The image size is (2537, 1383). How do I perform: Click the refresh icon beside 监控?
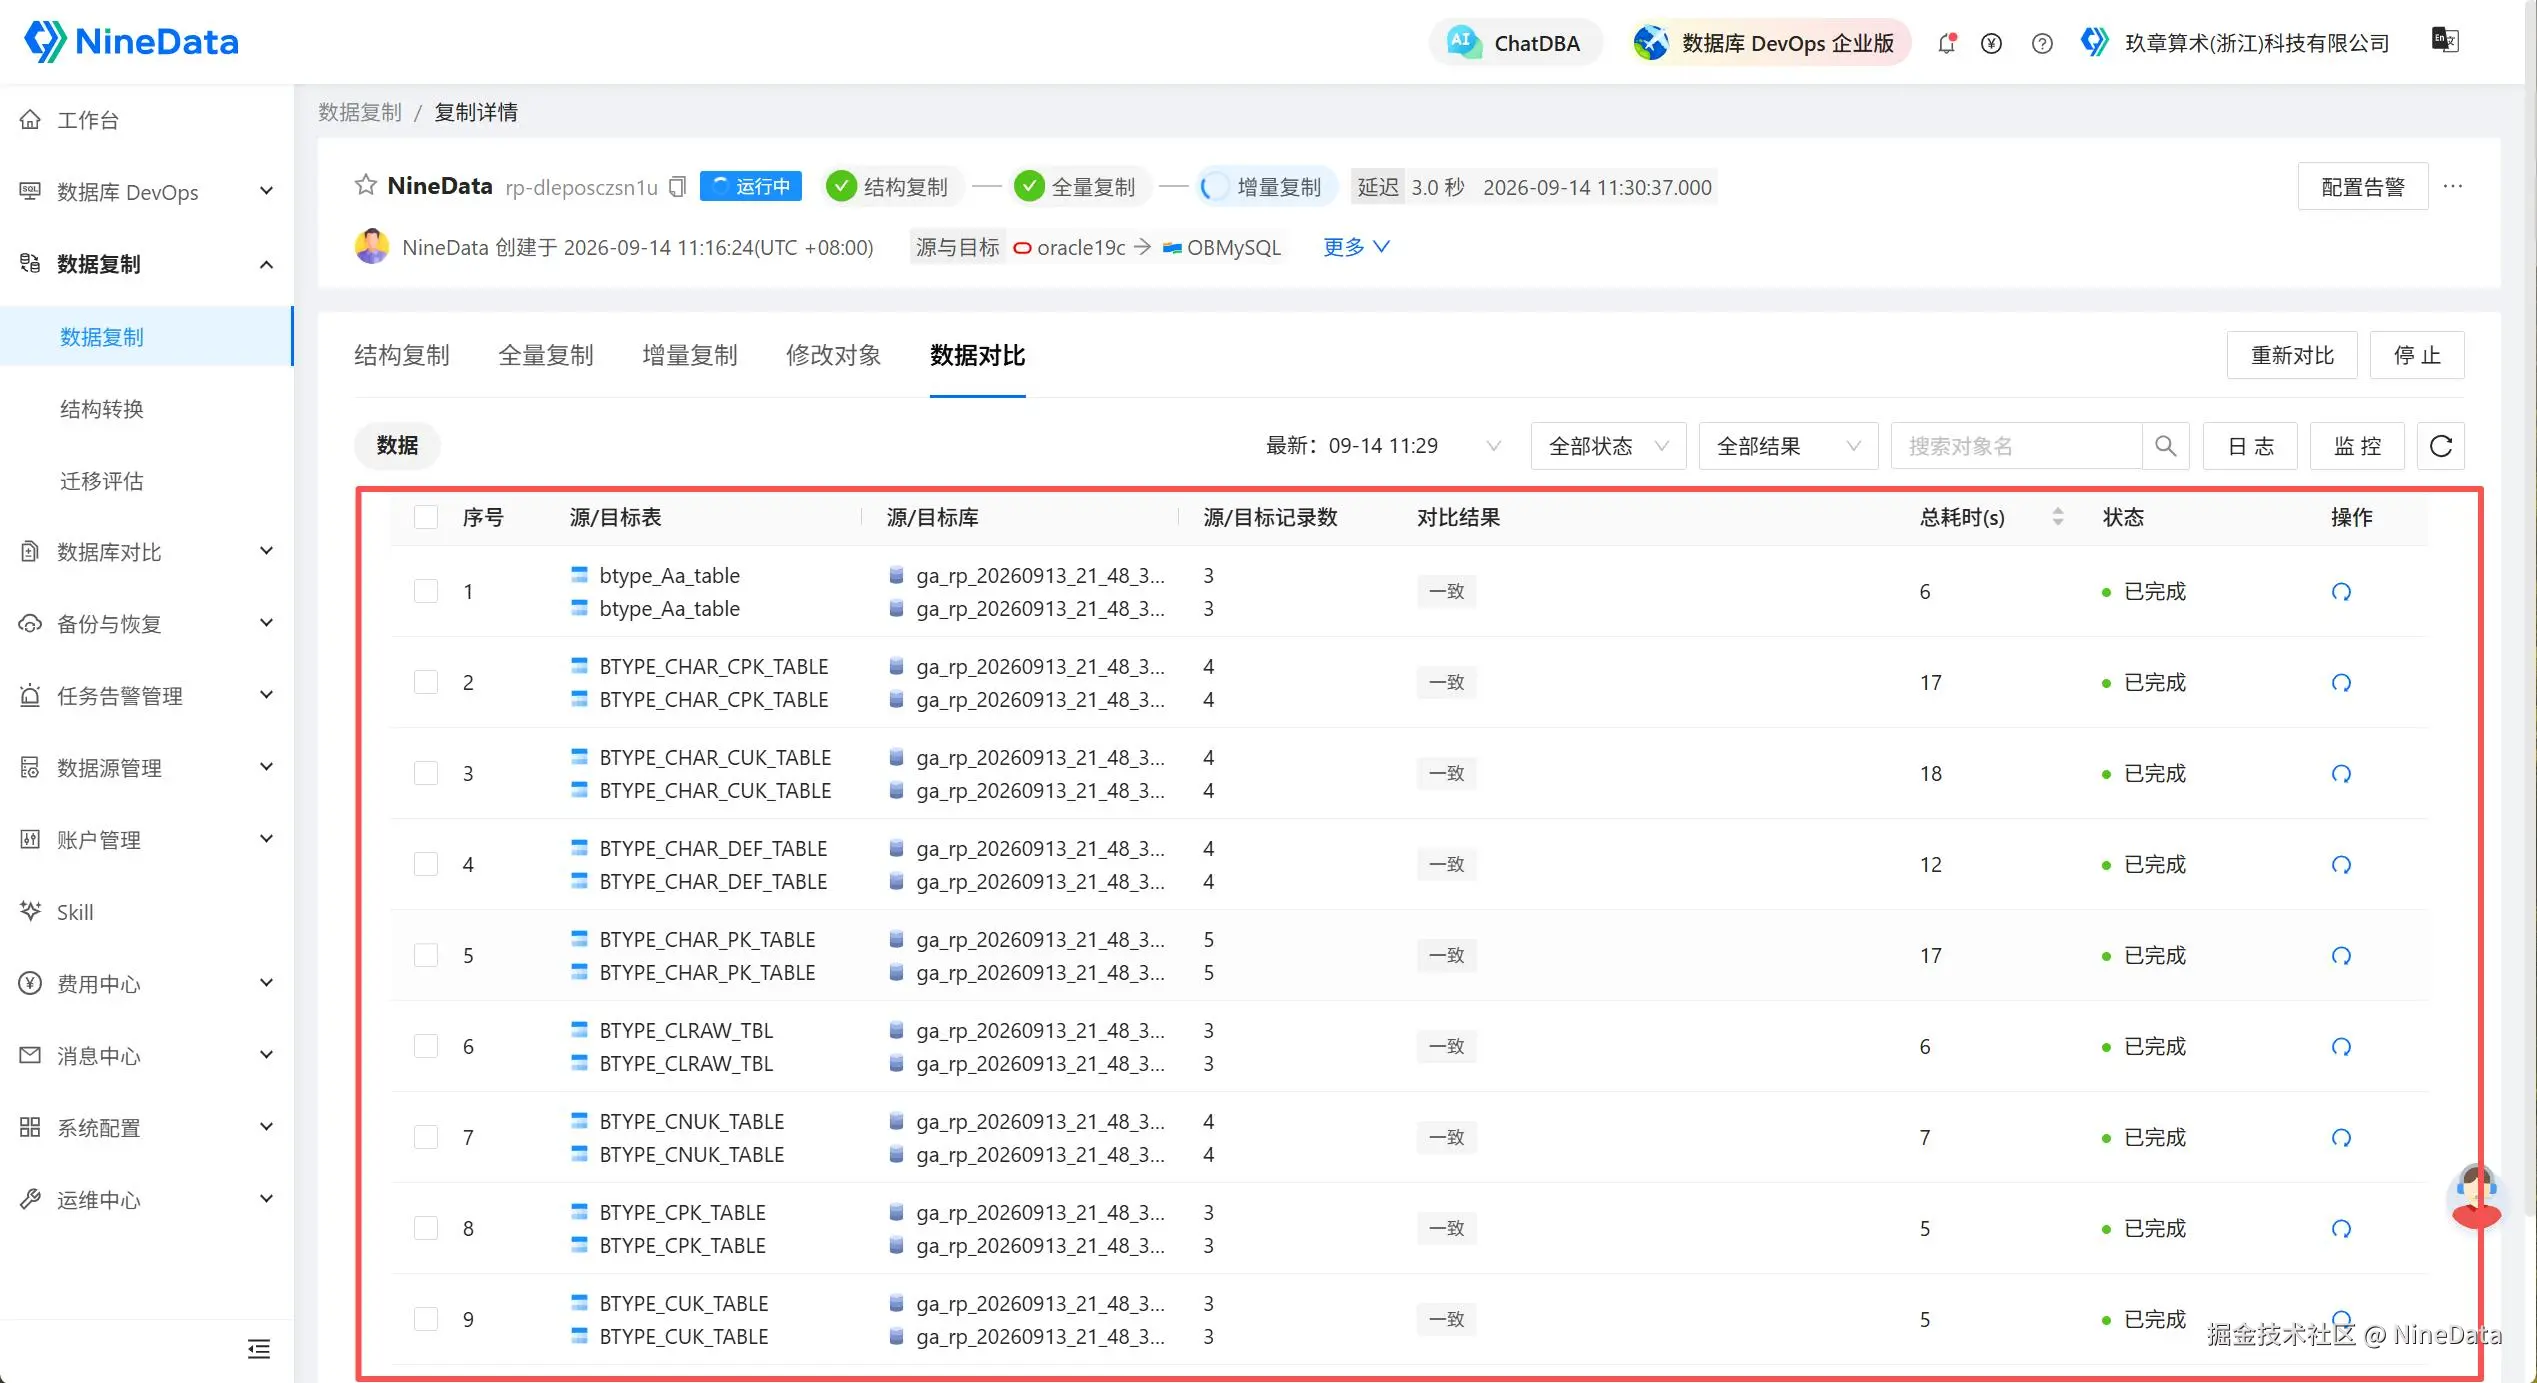2440,446
